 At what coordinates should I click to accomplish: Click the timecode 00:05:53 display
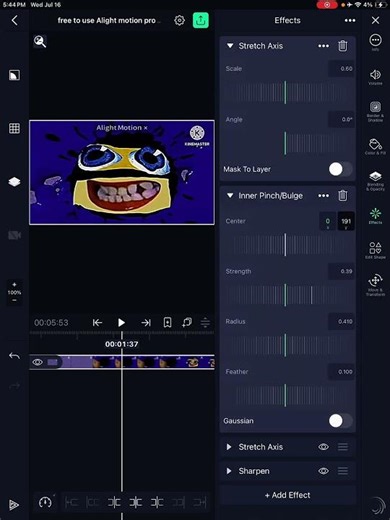[x=51, y=322]
